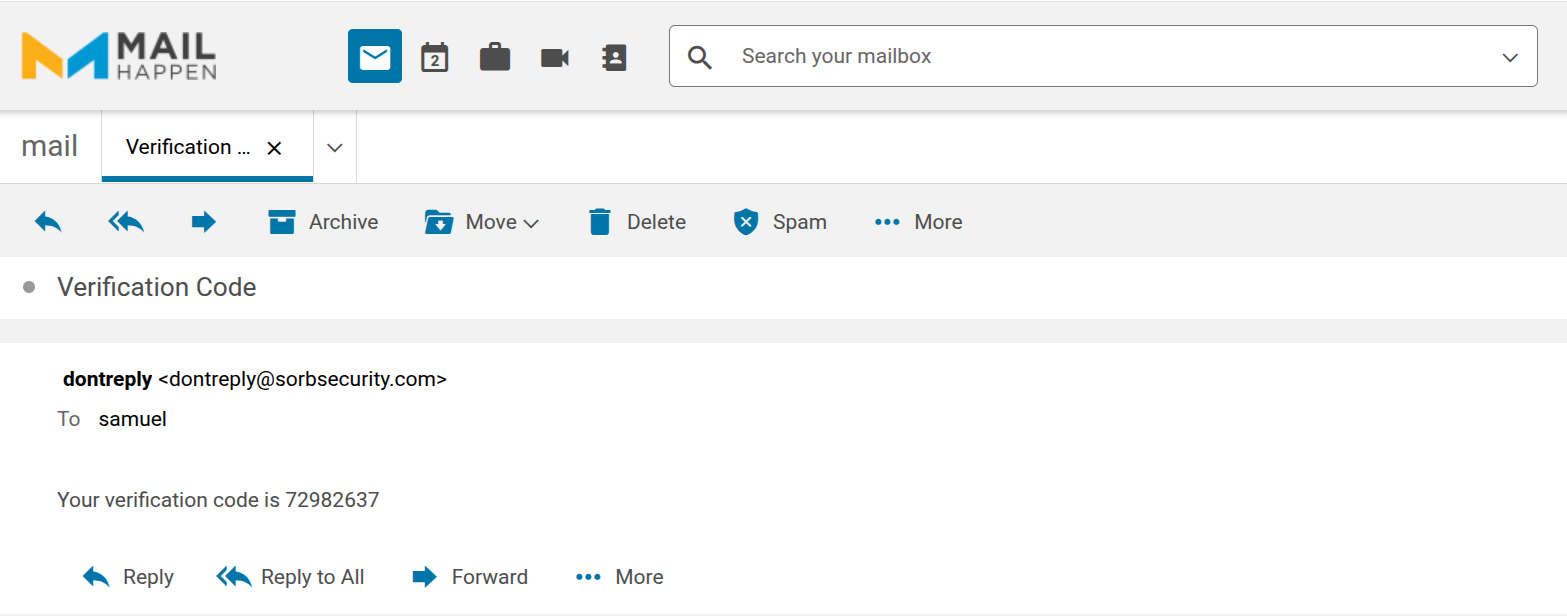Toggle the unread dot beside Verification Code
The image size is (1567, 616).
click(x=29, y=288)
